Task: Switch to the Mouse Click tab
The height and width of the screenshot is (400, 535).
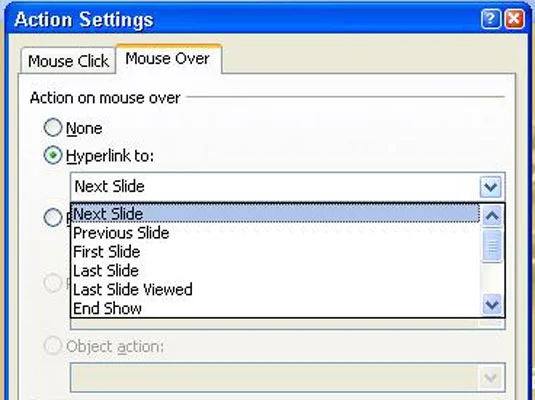Action: (68, 61)
